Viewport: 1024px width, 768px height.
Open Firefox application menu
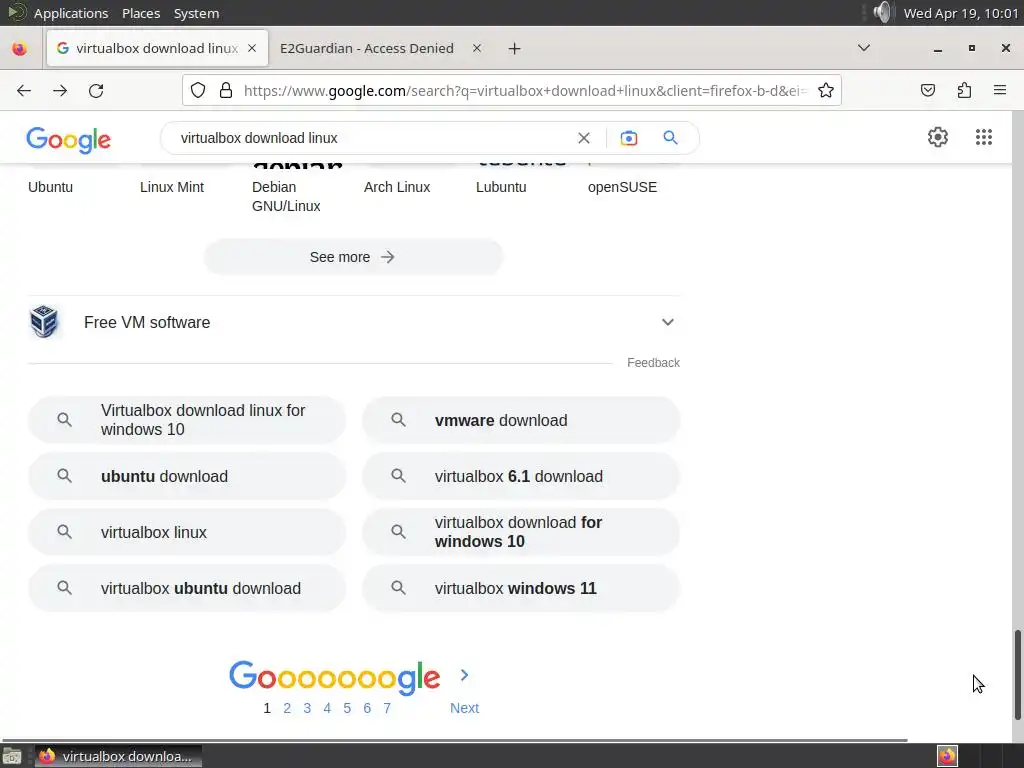coord(1000,91)
